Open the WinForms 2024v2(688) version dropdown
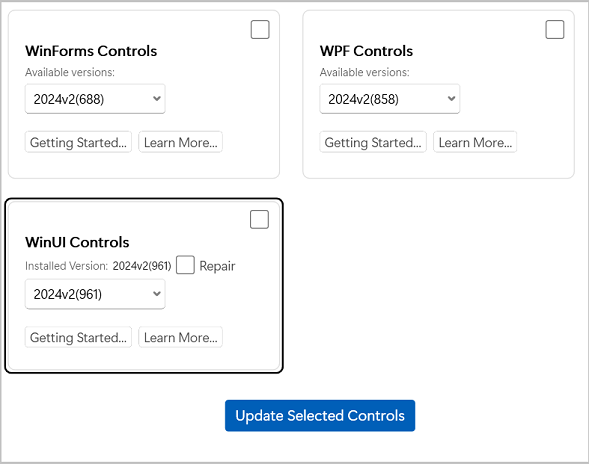The height and width of the screenshot is (464, 589). (95, 99)
